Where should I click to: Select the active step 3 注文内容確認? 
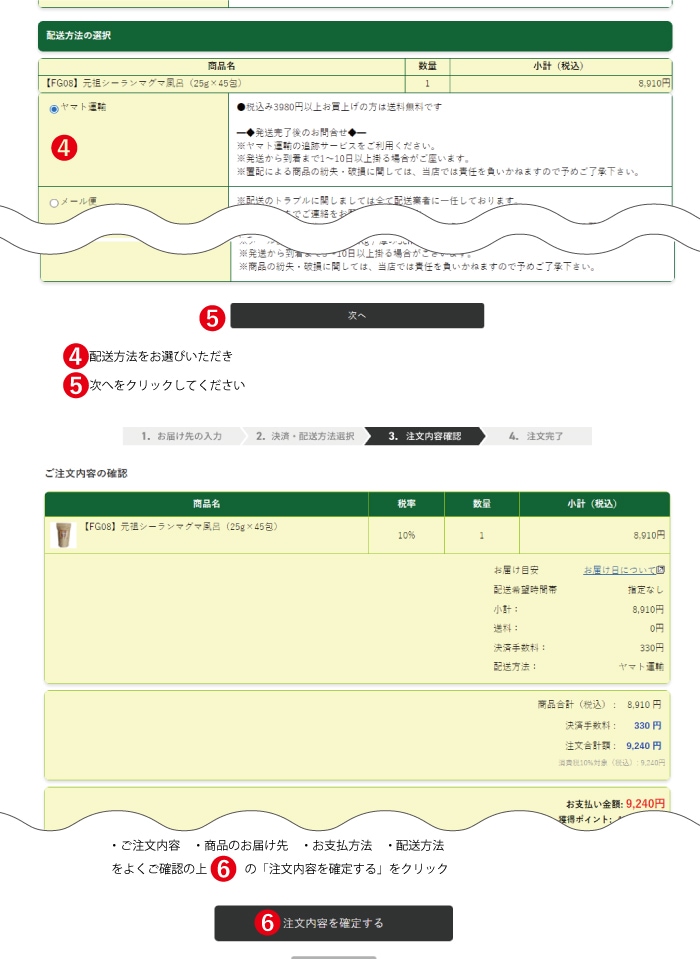point(424,436)
